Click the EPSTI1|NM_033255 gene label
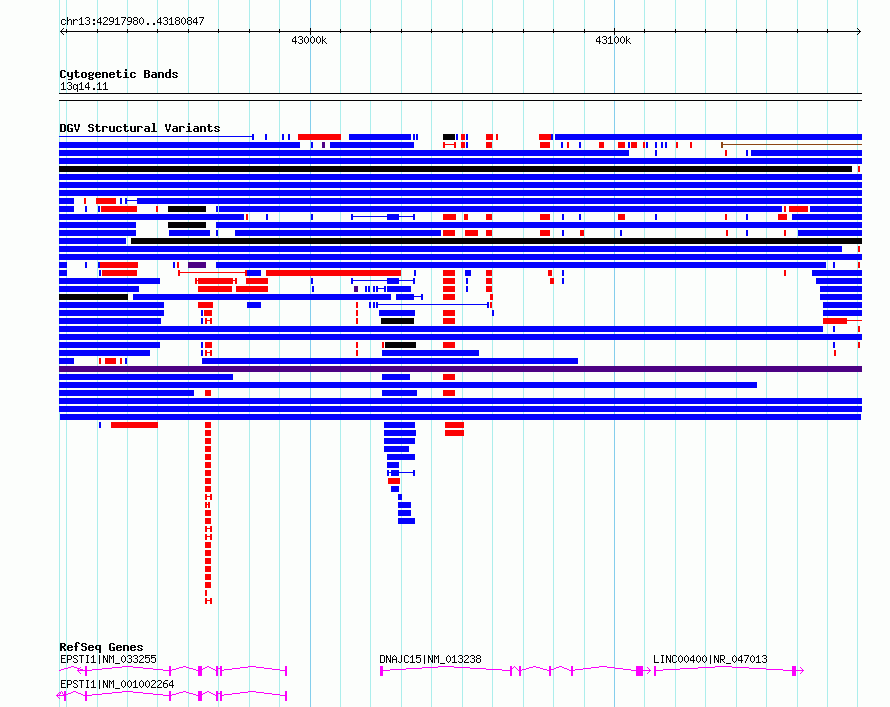The width and height of the screenshot is (890, 707). click(x=108, y=659)
